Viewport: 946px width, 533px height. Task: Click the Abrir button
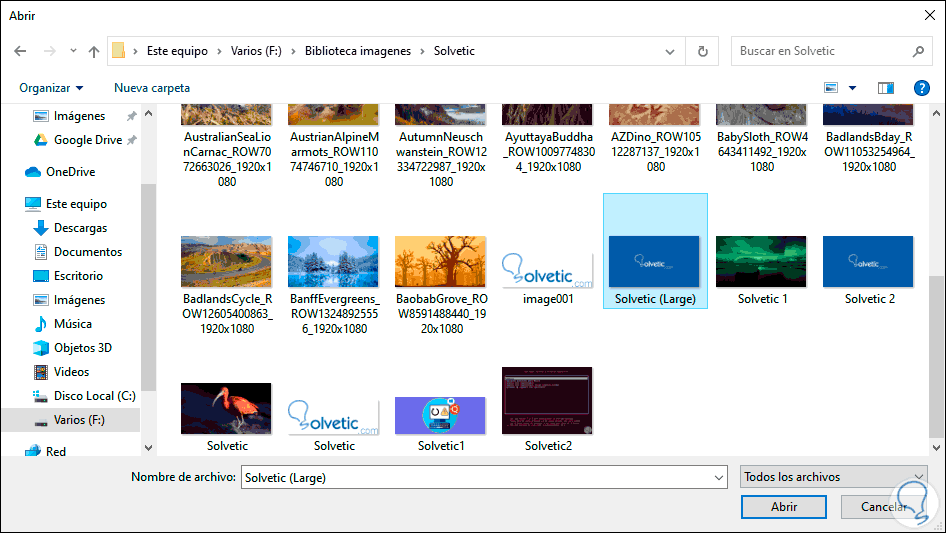click(784, 507)
